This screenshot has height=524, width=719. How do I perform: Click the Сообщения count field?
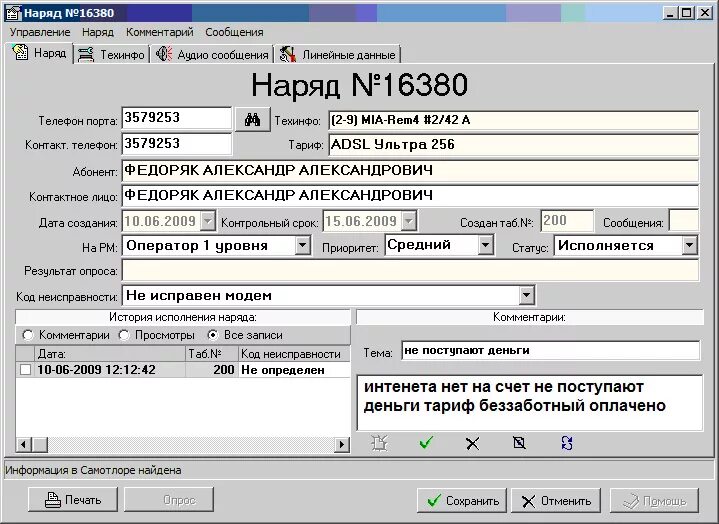point(683,221)
